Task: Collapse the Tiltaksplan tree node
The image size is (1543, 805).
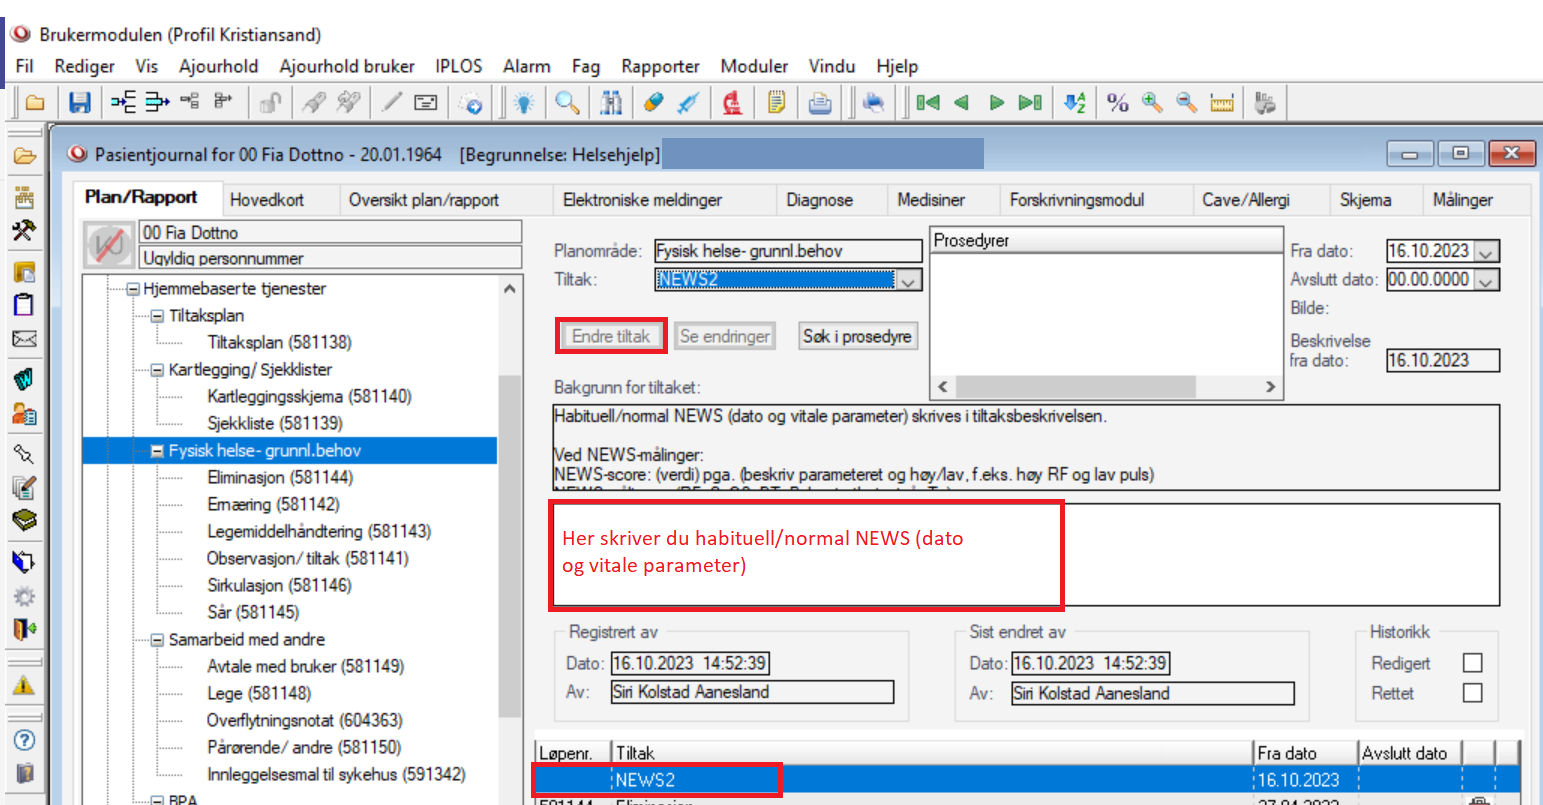Action: (x=157, y=316)
